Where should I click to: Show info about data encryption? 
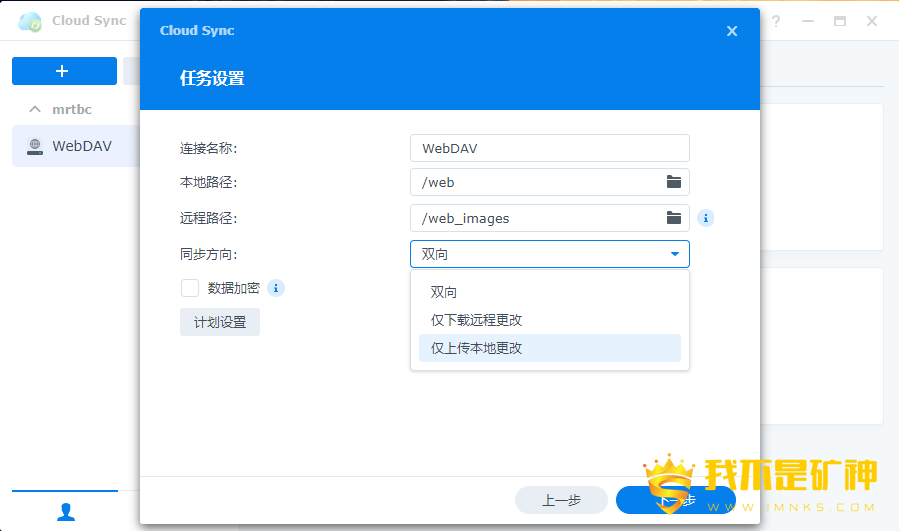276,288
